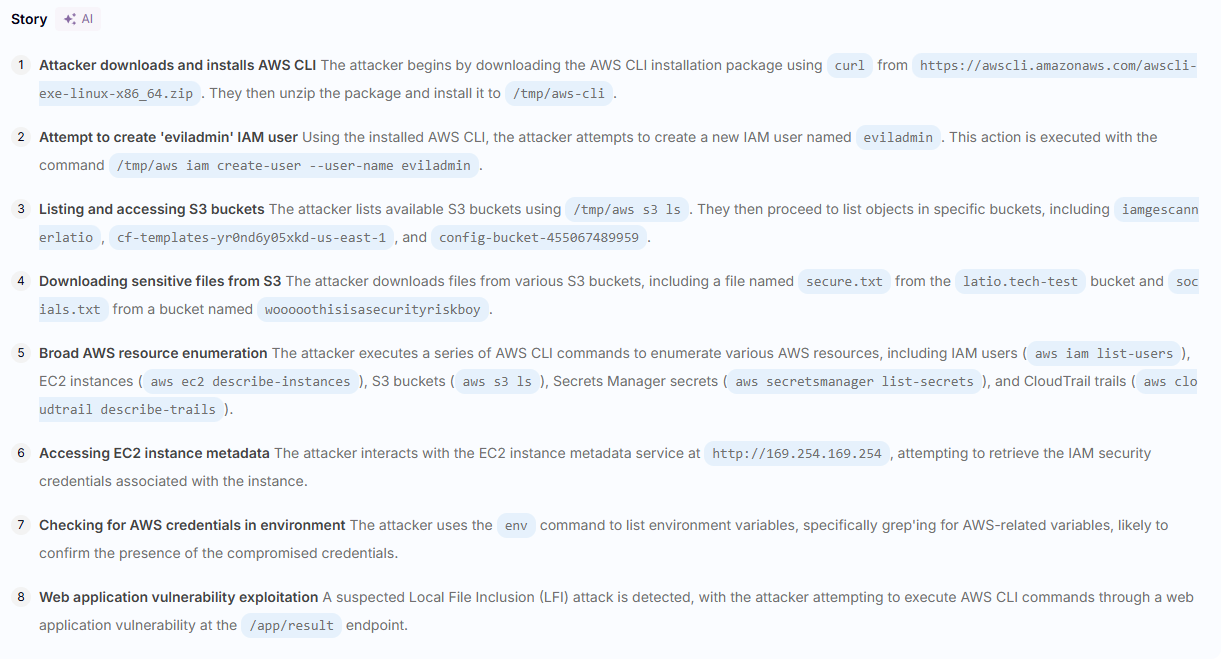
Task: Click the AI sparkle badge beside Story
Action: [78, 19]
